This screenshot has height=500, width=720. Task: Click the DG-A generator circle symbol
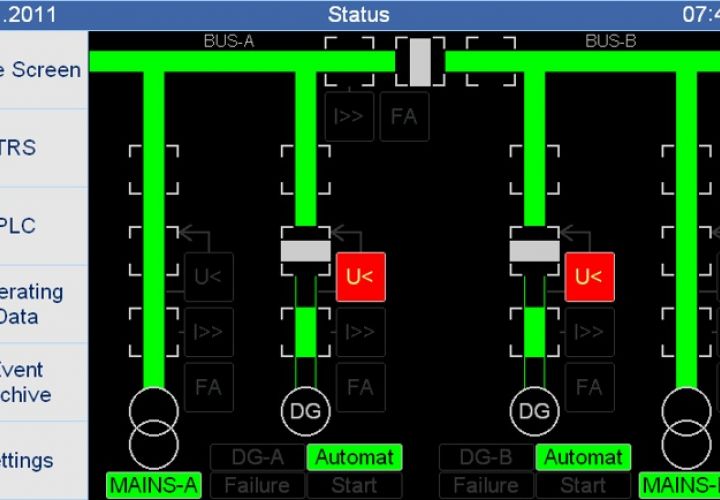(x=305, y=410)
